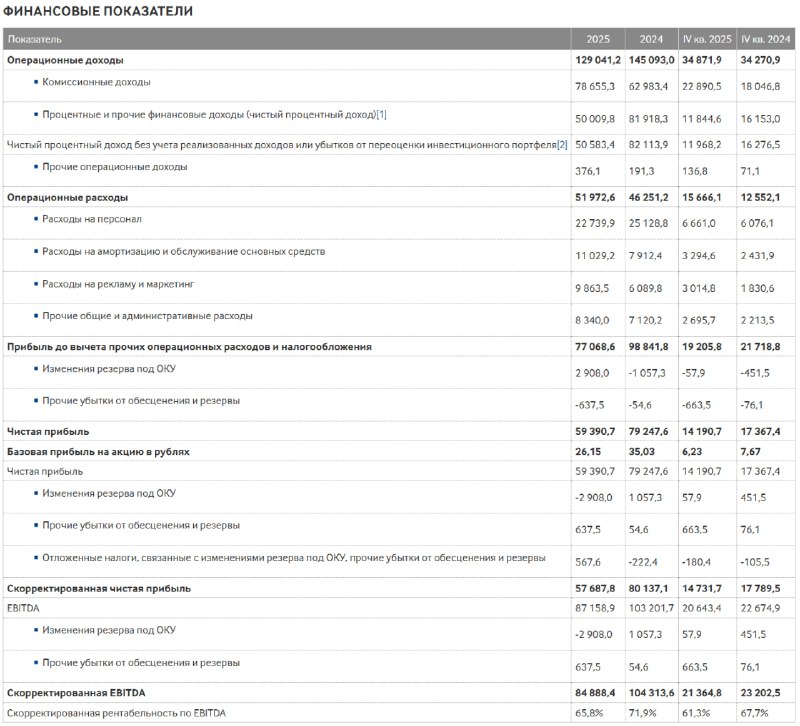Click the 103 201,7 EBITDA value for 2024
This screenshot has width=800, height=726.
(651, 609)
